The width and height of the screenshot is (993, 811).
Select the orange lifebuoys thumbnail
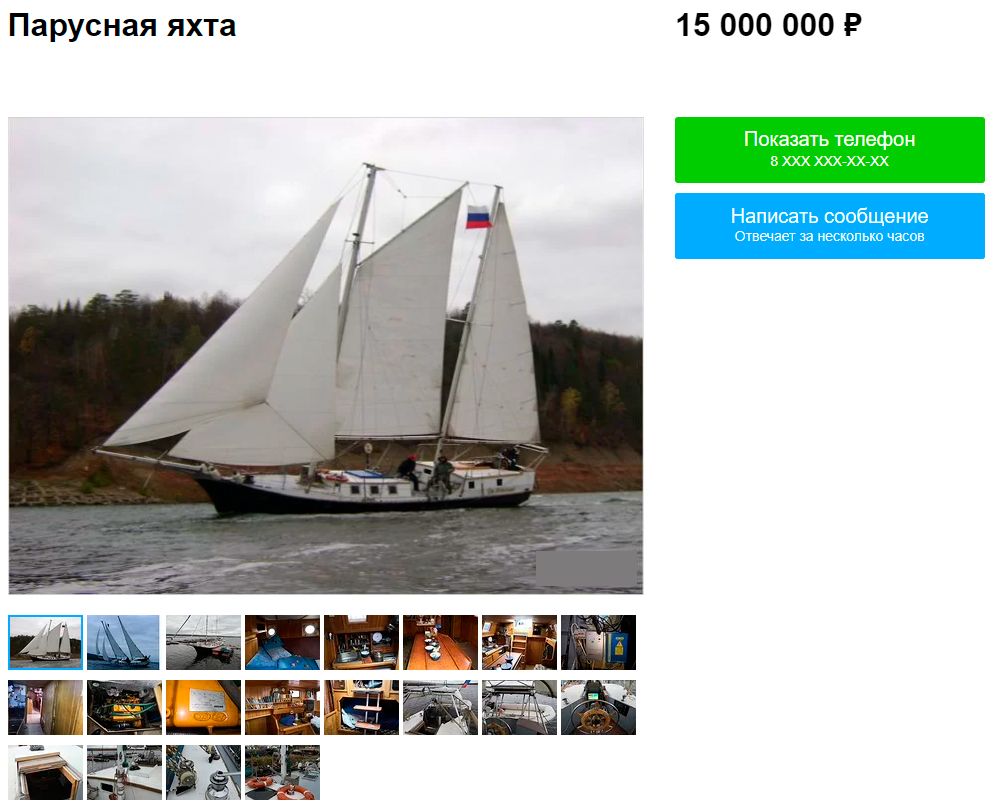(x=282, y=772)
